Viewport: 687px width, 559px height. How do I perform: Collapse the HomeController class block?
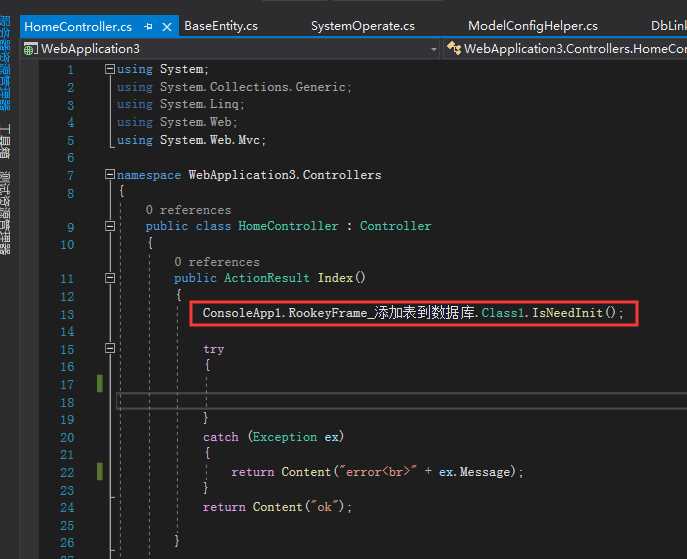coord(110,226)
